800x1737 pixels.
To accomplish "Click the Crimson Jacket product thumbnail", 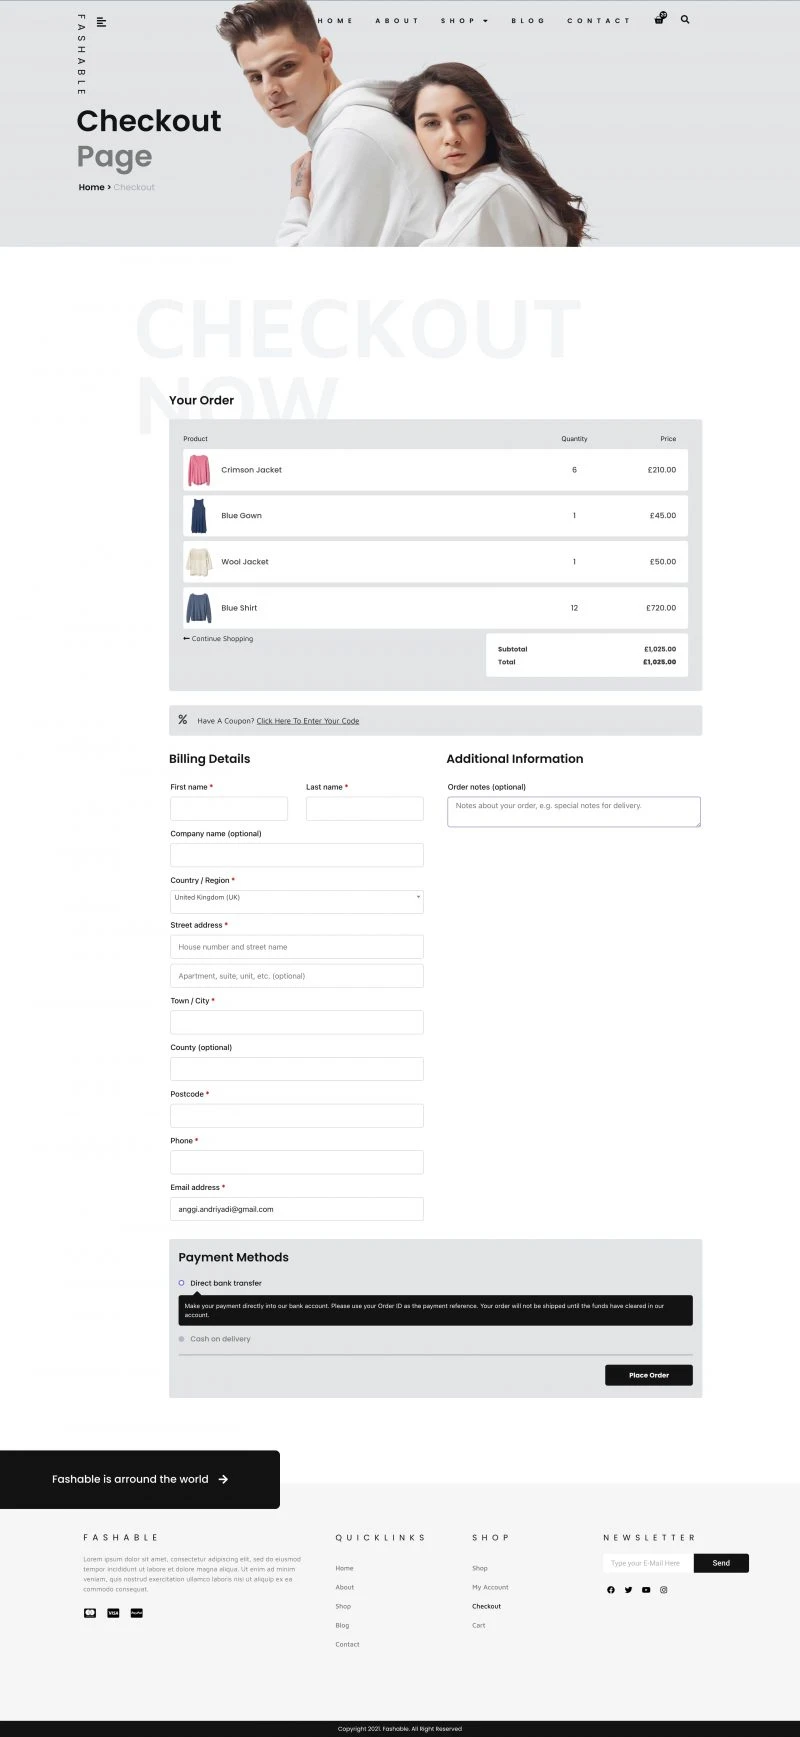I will click(199, 470).
